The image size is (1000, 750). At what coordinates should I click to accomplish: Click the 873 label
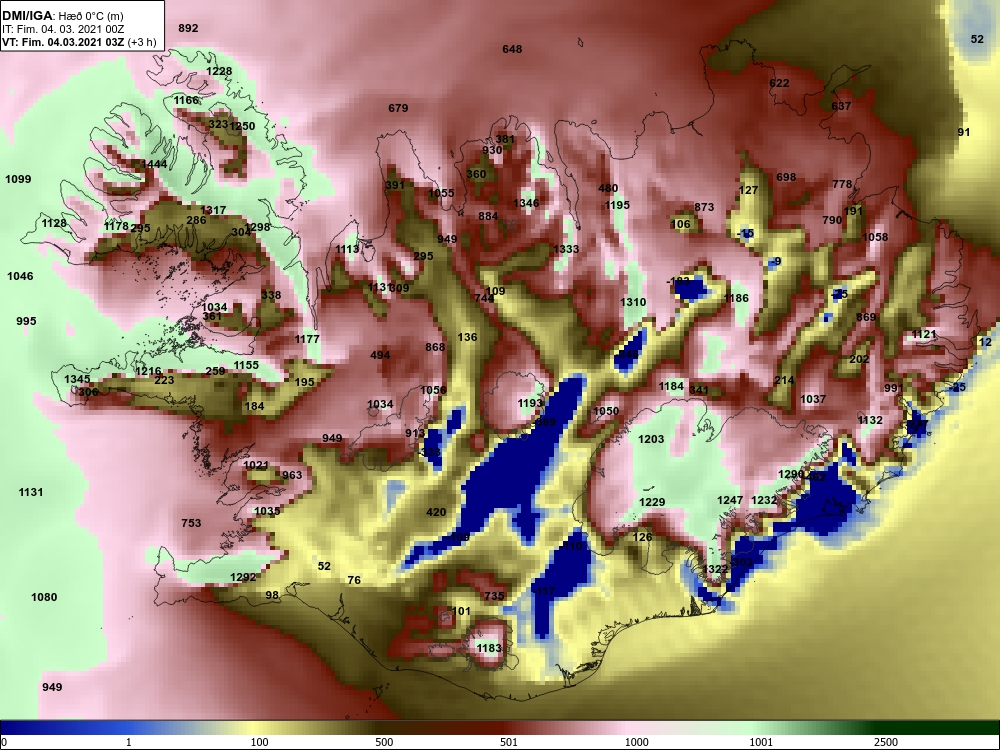click(704, 207)
